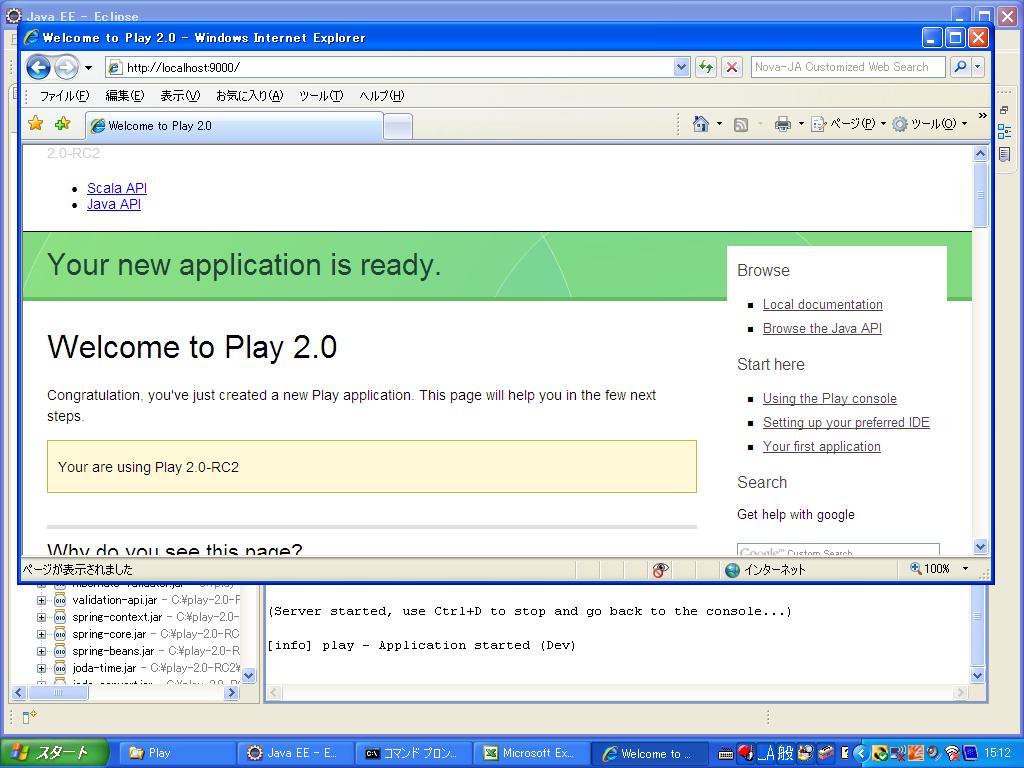
Task: Open the 編集(E) menu
Action: click(x=124, y=96)
